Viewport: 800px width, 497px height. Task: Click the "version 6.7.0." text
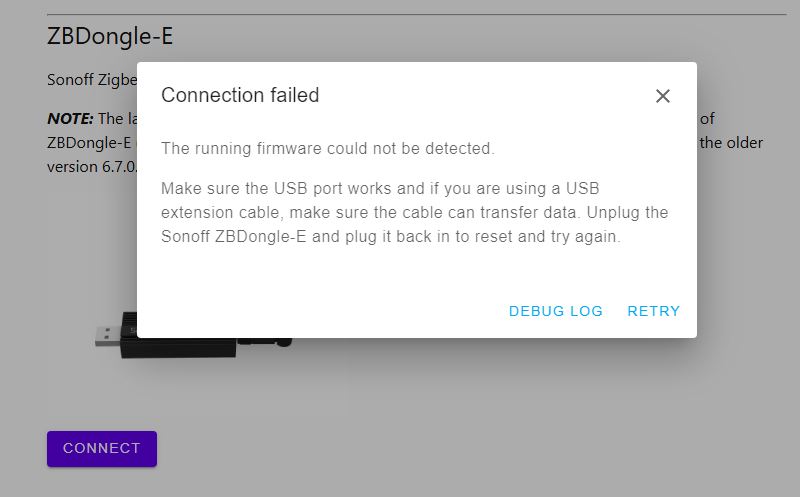[x=92, y=167]
